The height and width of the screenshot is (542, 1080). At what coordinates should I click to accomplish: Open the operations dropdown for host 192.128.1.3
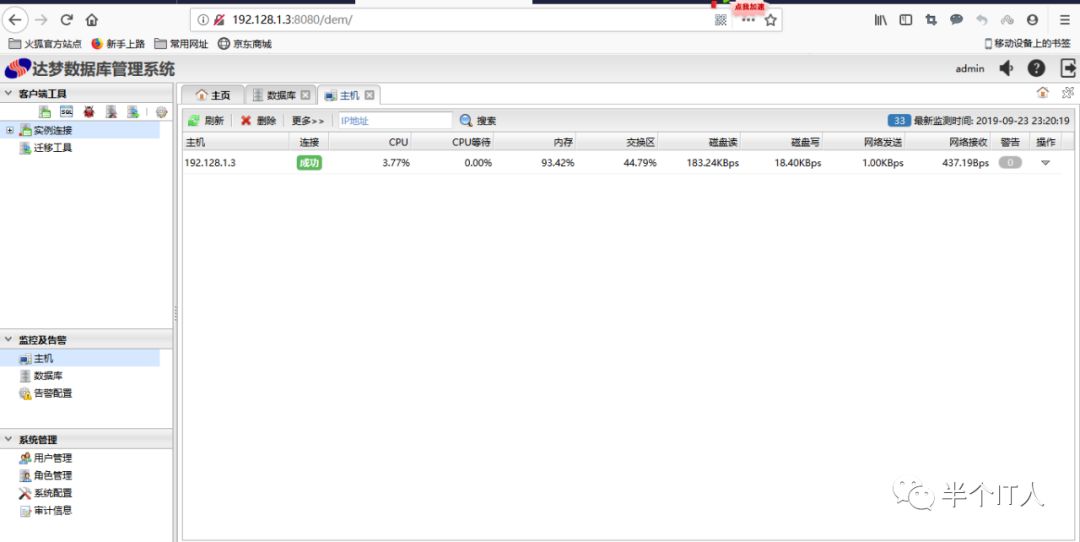(x=1045, y=163)
